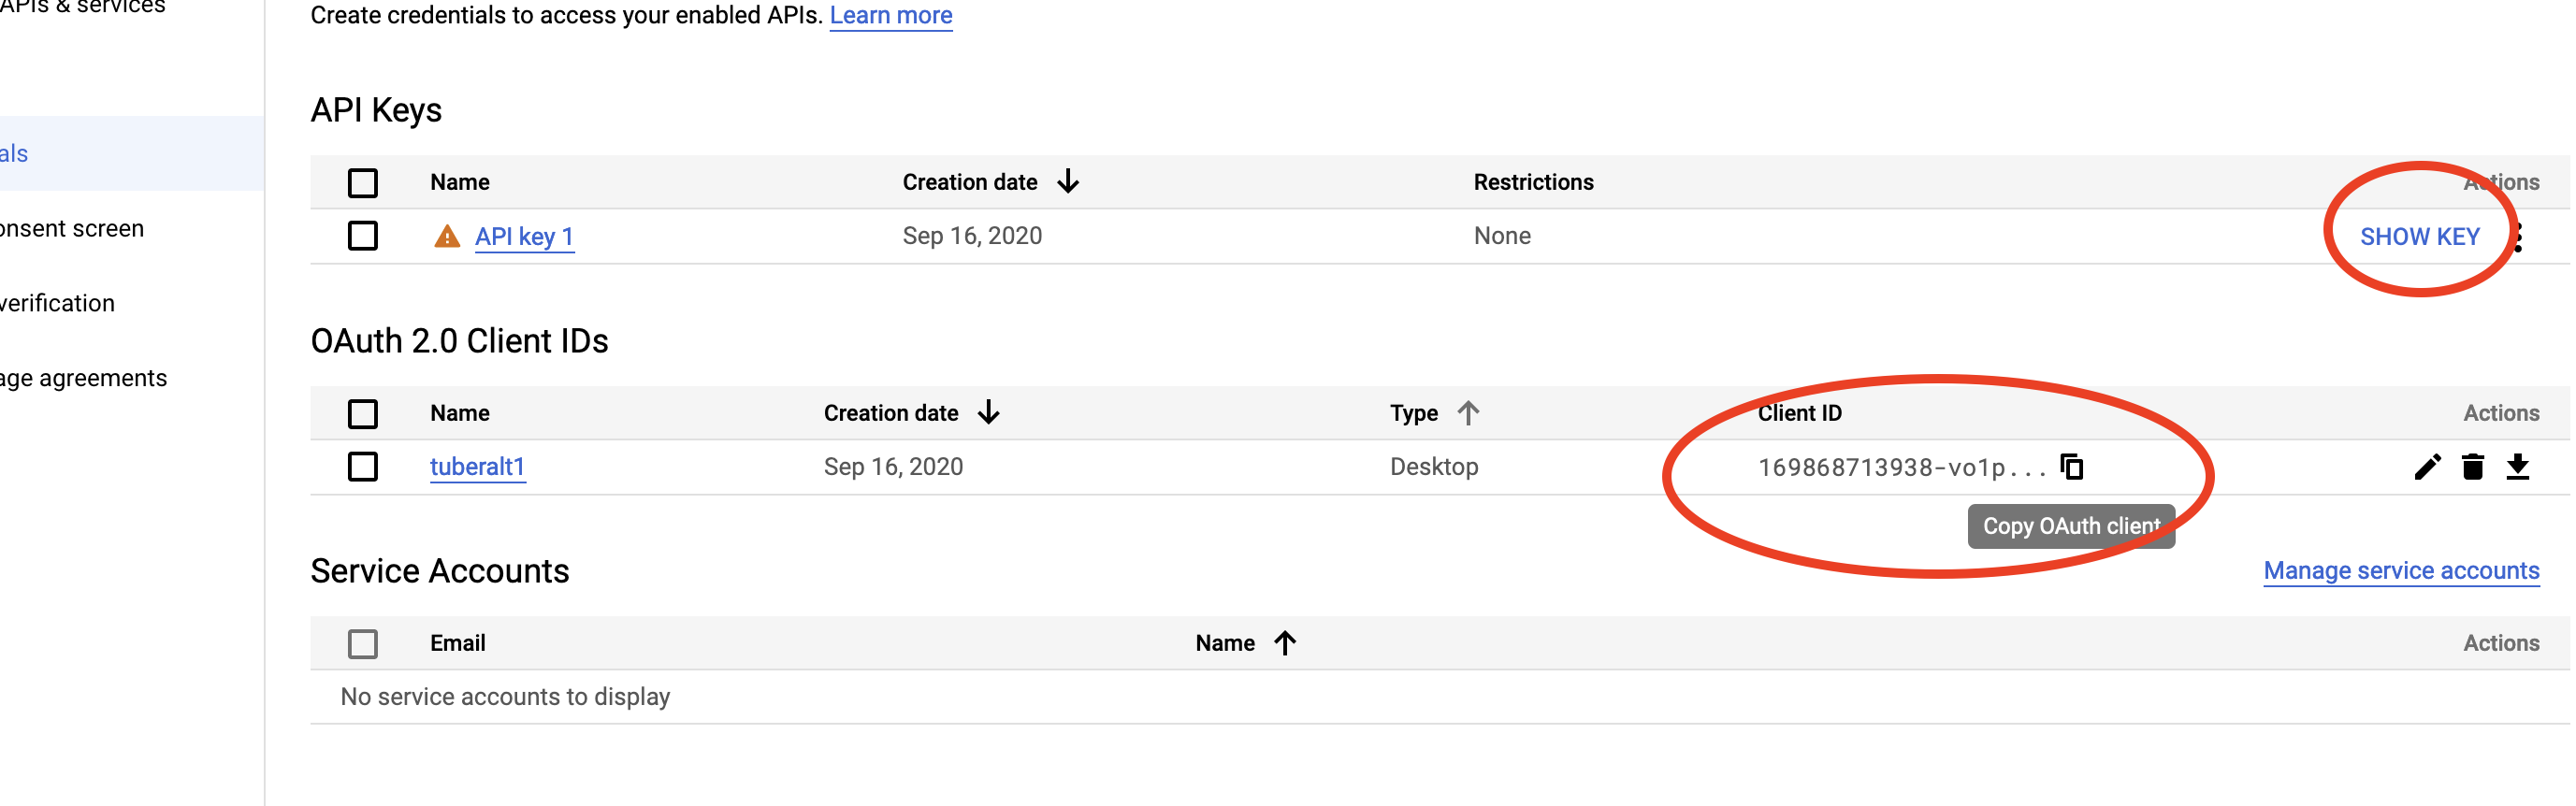Open the consent screen sidebar item
Image resolution: width=2576 pixels, height=806 pixels.
(72, 228)
